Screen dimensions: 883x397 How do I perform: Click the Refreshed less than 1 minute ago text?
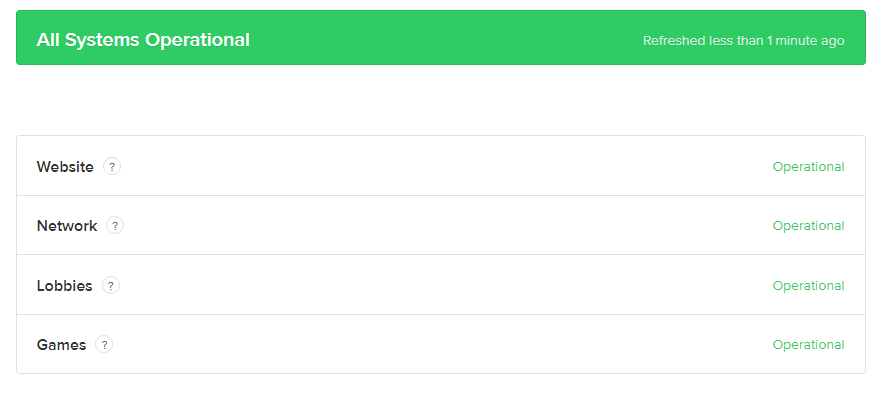[x=743, y=41]
